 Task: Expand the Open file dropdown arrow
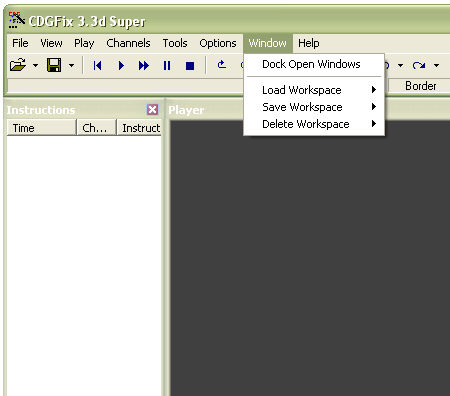tap(35, 65)
